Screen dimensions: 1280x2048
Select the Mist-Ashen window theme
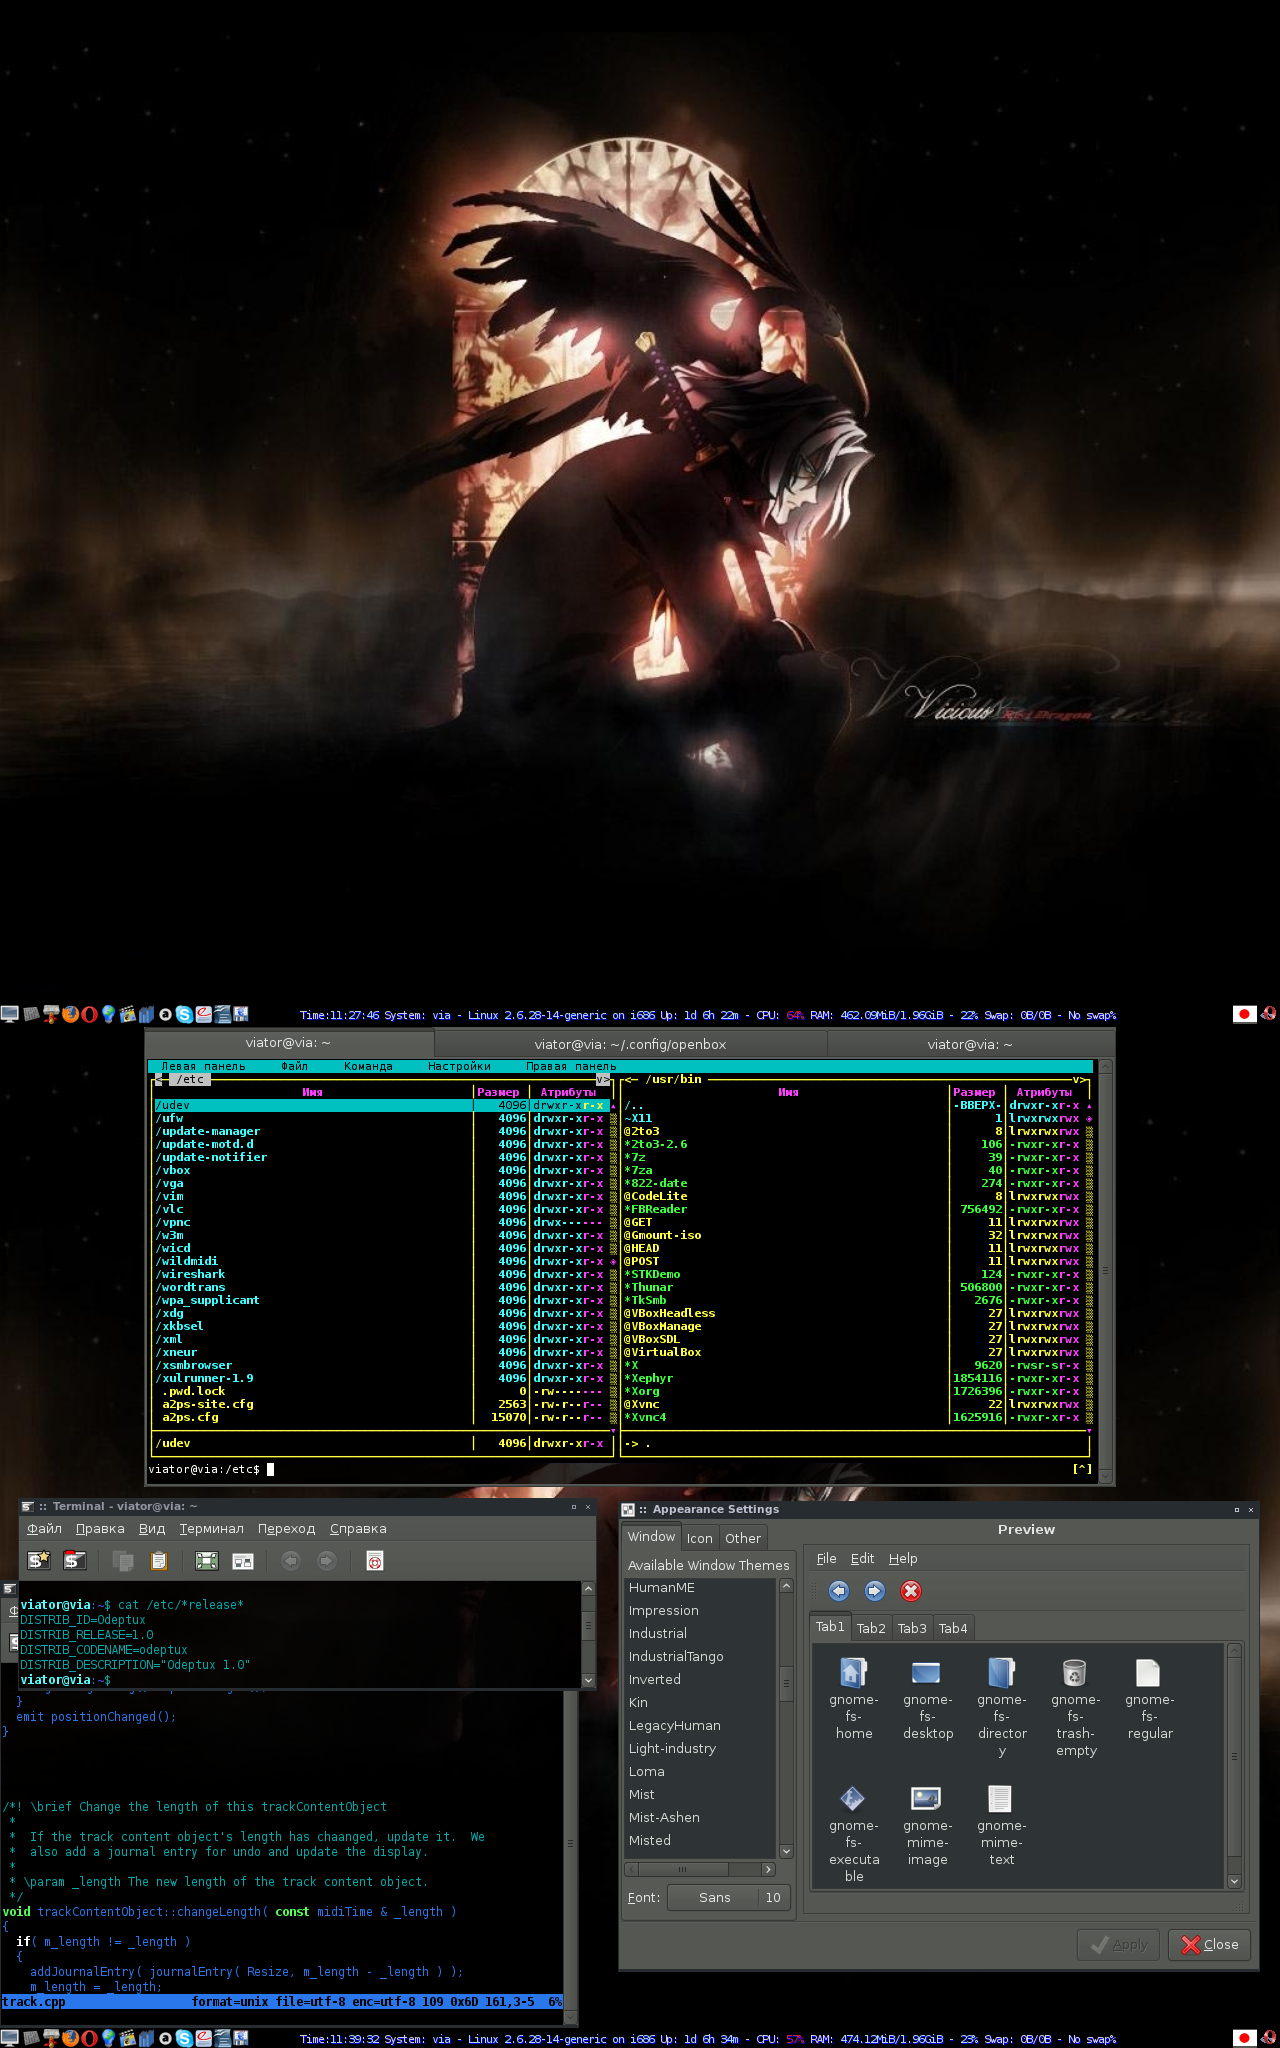[700, 1817]
